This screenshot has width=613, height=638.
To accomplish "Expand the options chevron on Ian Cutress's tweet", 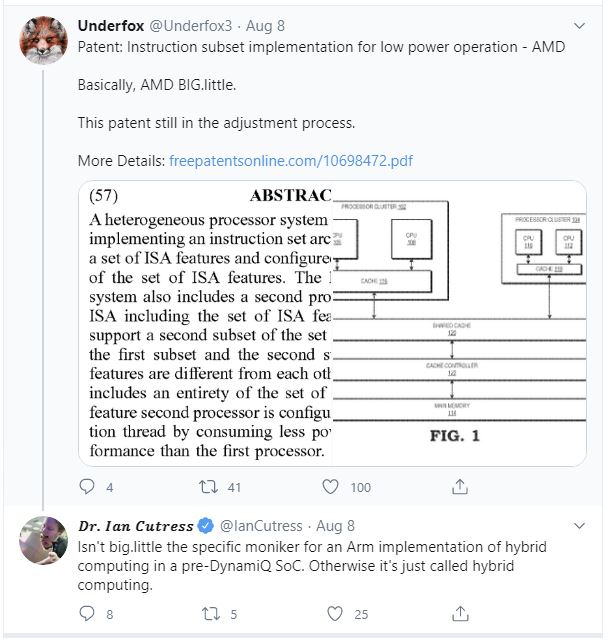I will (x=579, y=525).
